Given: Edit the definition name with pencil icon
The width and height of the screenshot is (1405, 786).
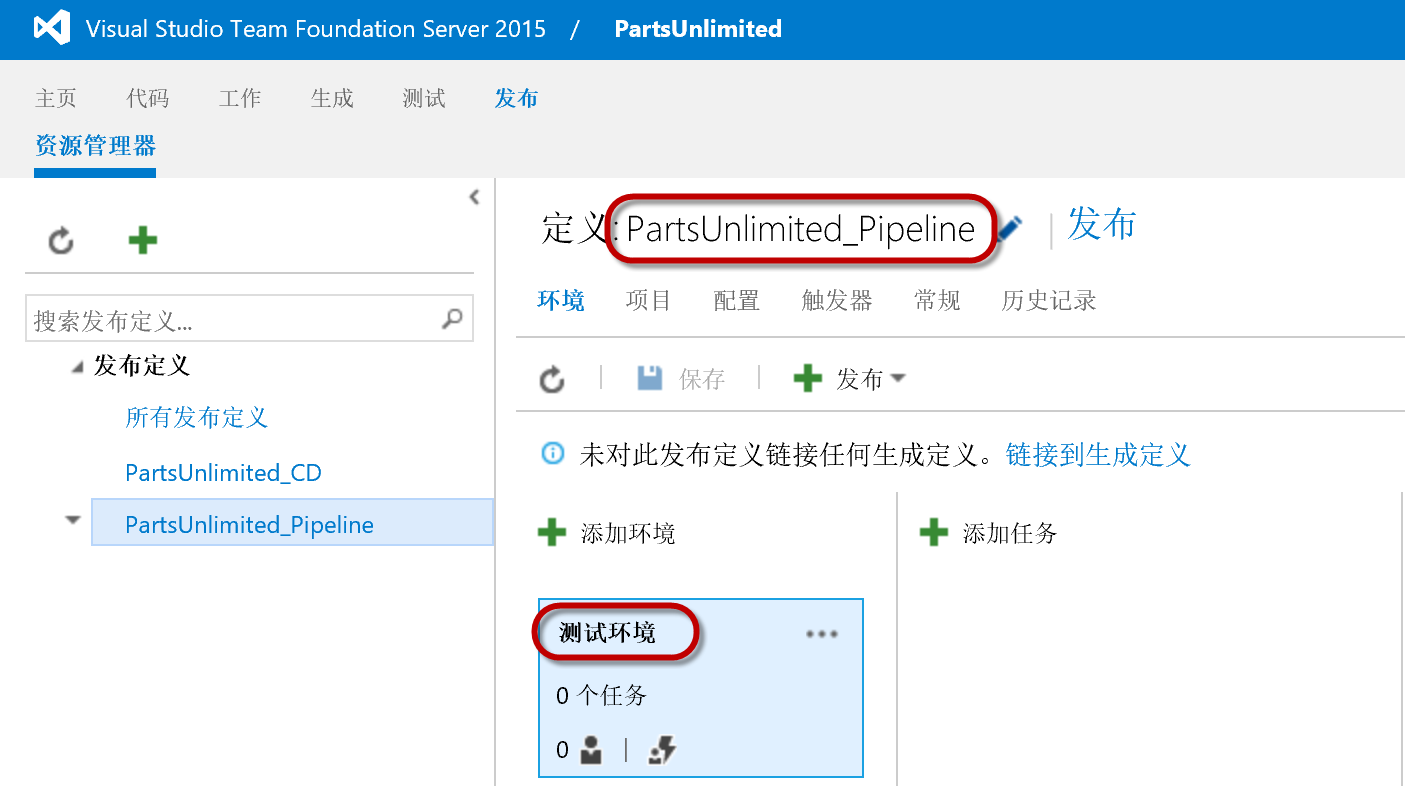Looking at the screenshot, I should [x=1011, y=229].
